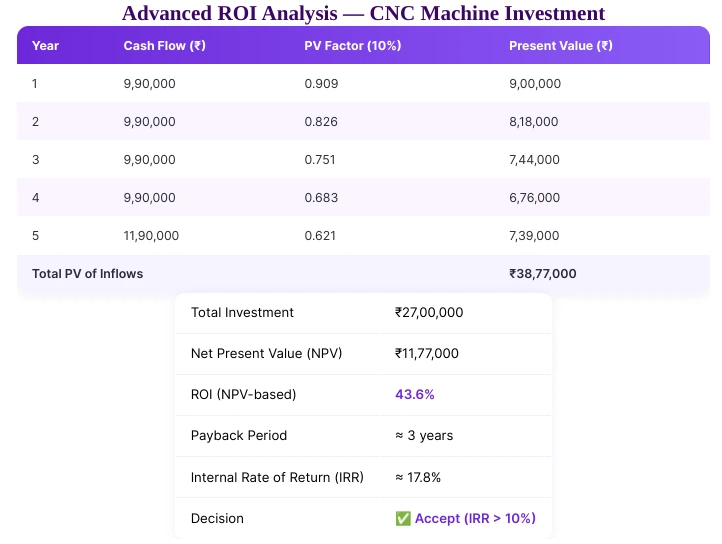Click the purple 43.6% ROI value
The image size is (722, 544).
pyautogui.click(x=415, y=394)
